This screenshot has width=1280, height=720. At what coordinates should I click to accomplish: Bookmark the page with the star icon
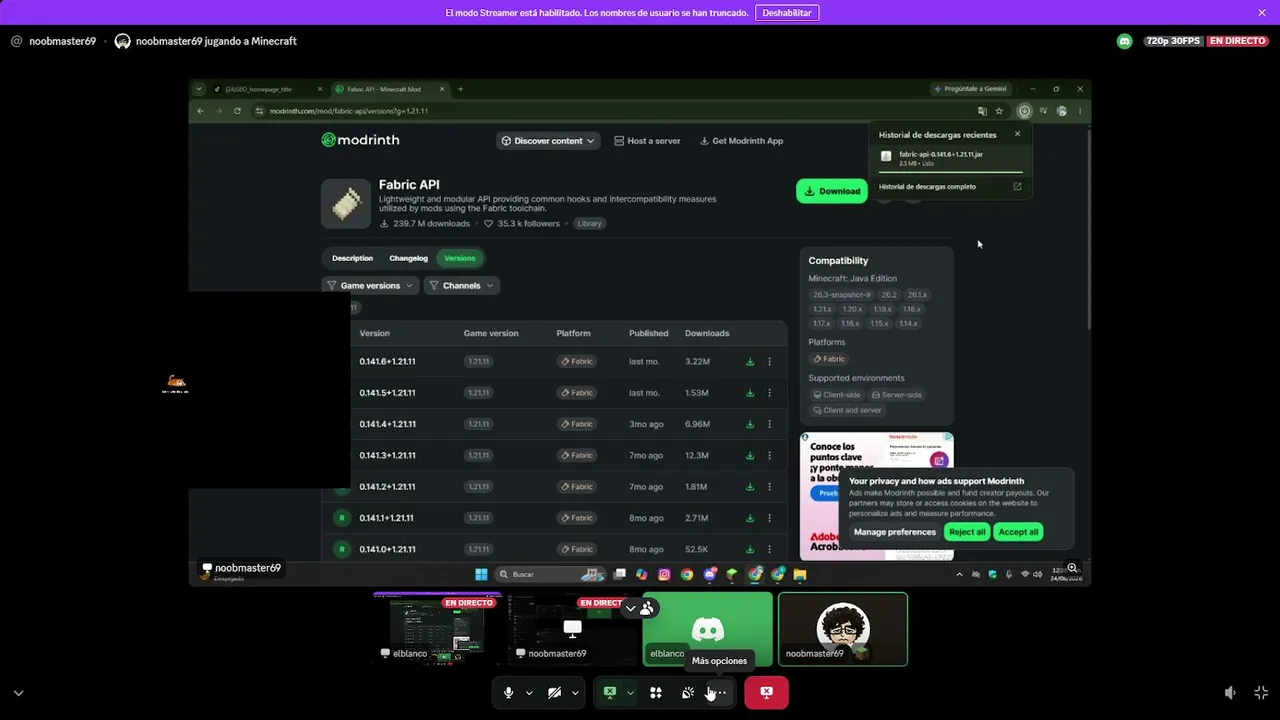tap(999, 111)
